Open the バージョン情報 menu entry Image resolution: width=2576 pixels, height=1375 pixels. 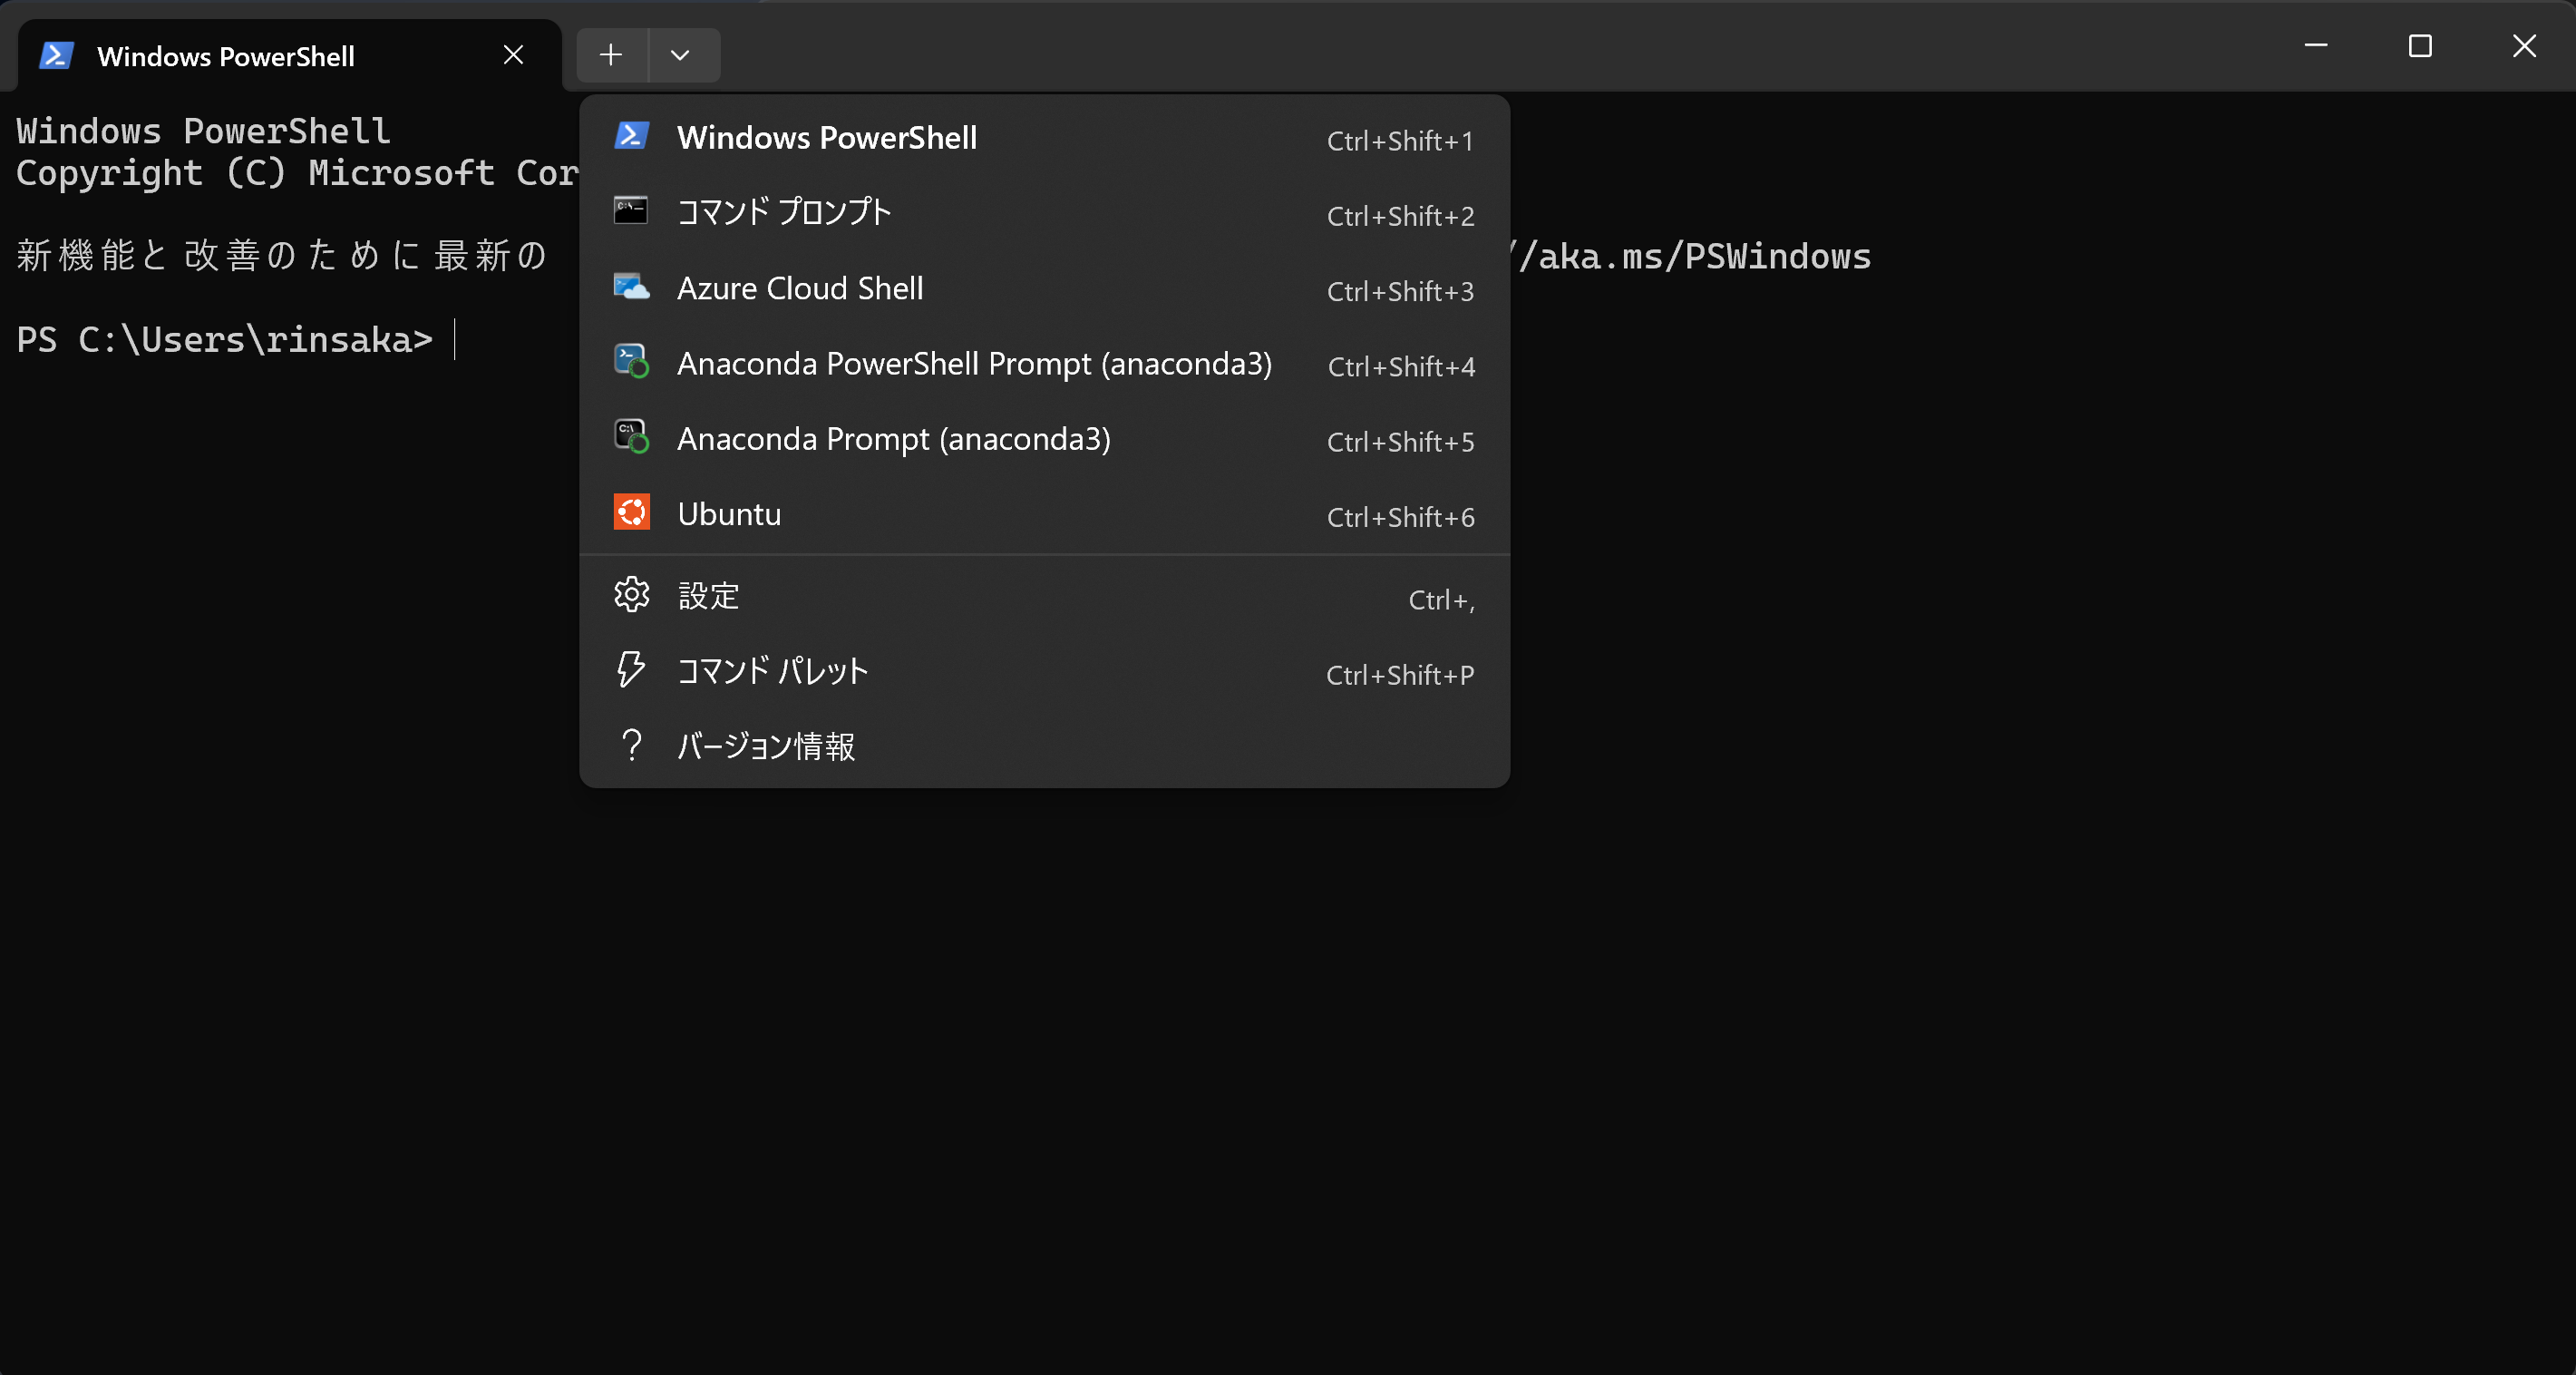[x=766, y=747]
